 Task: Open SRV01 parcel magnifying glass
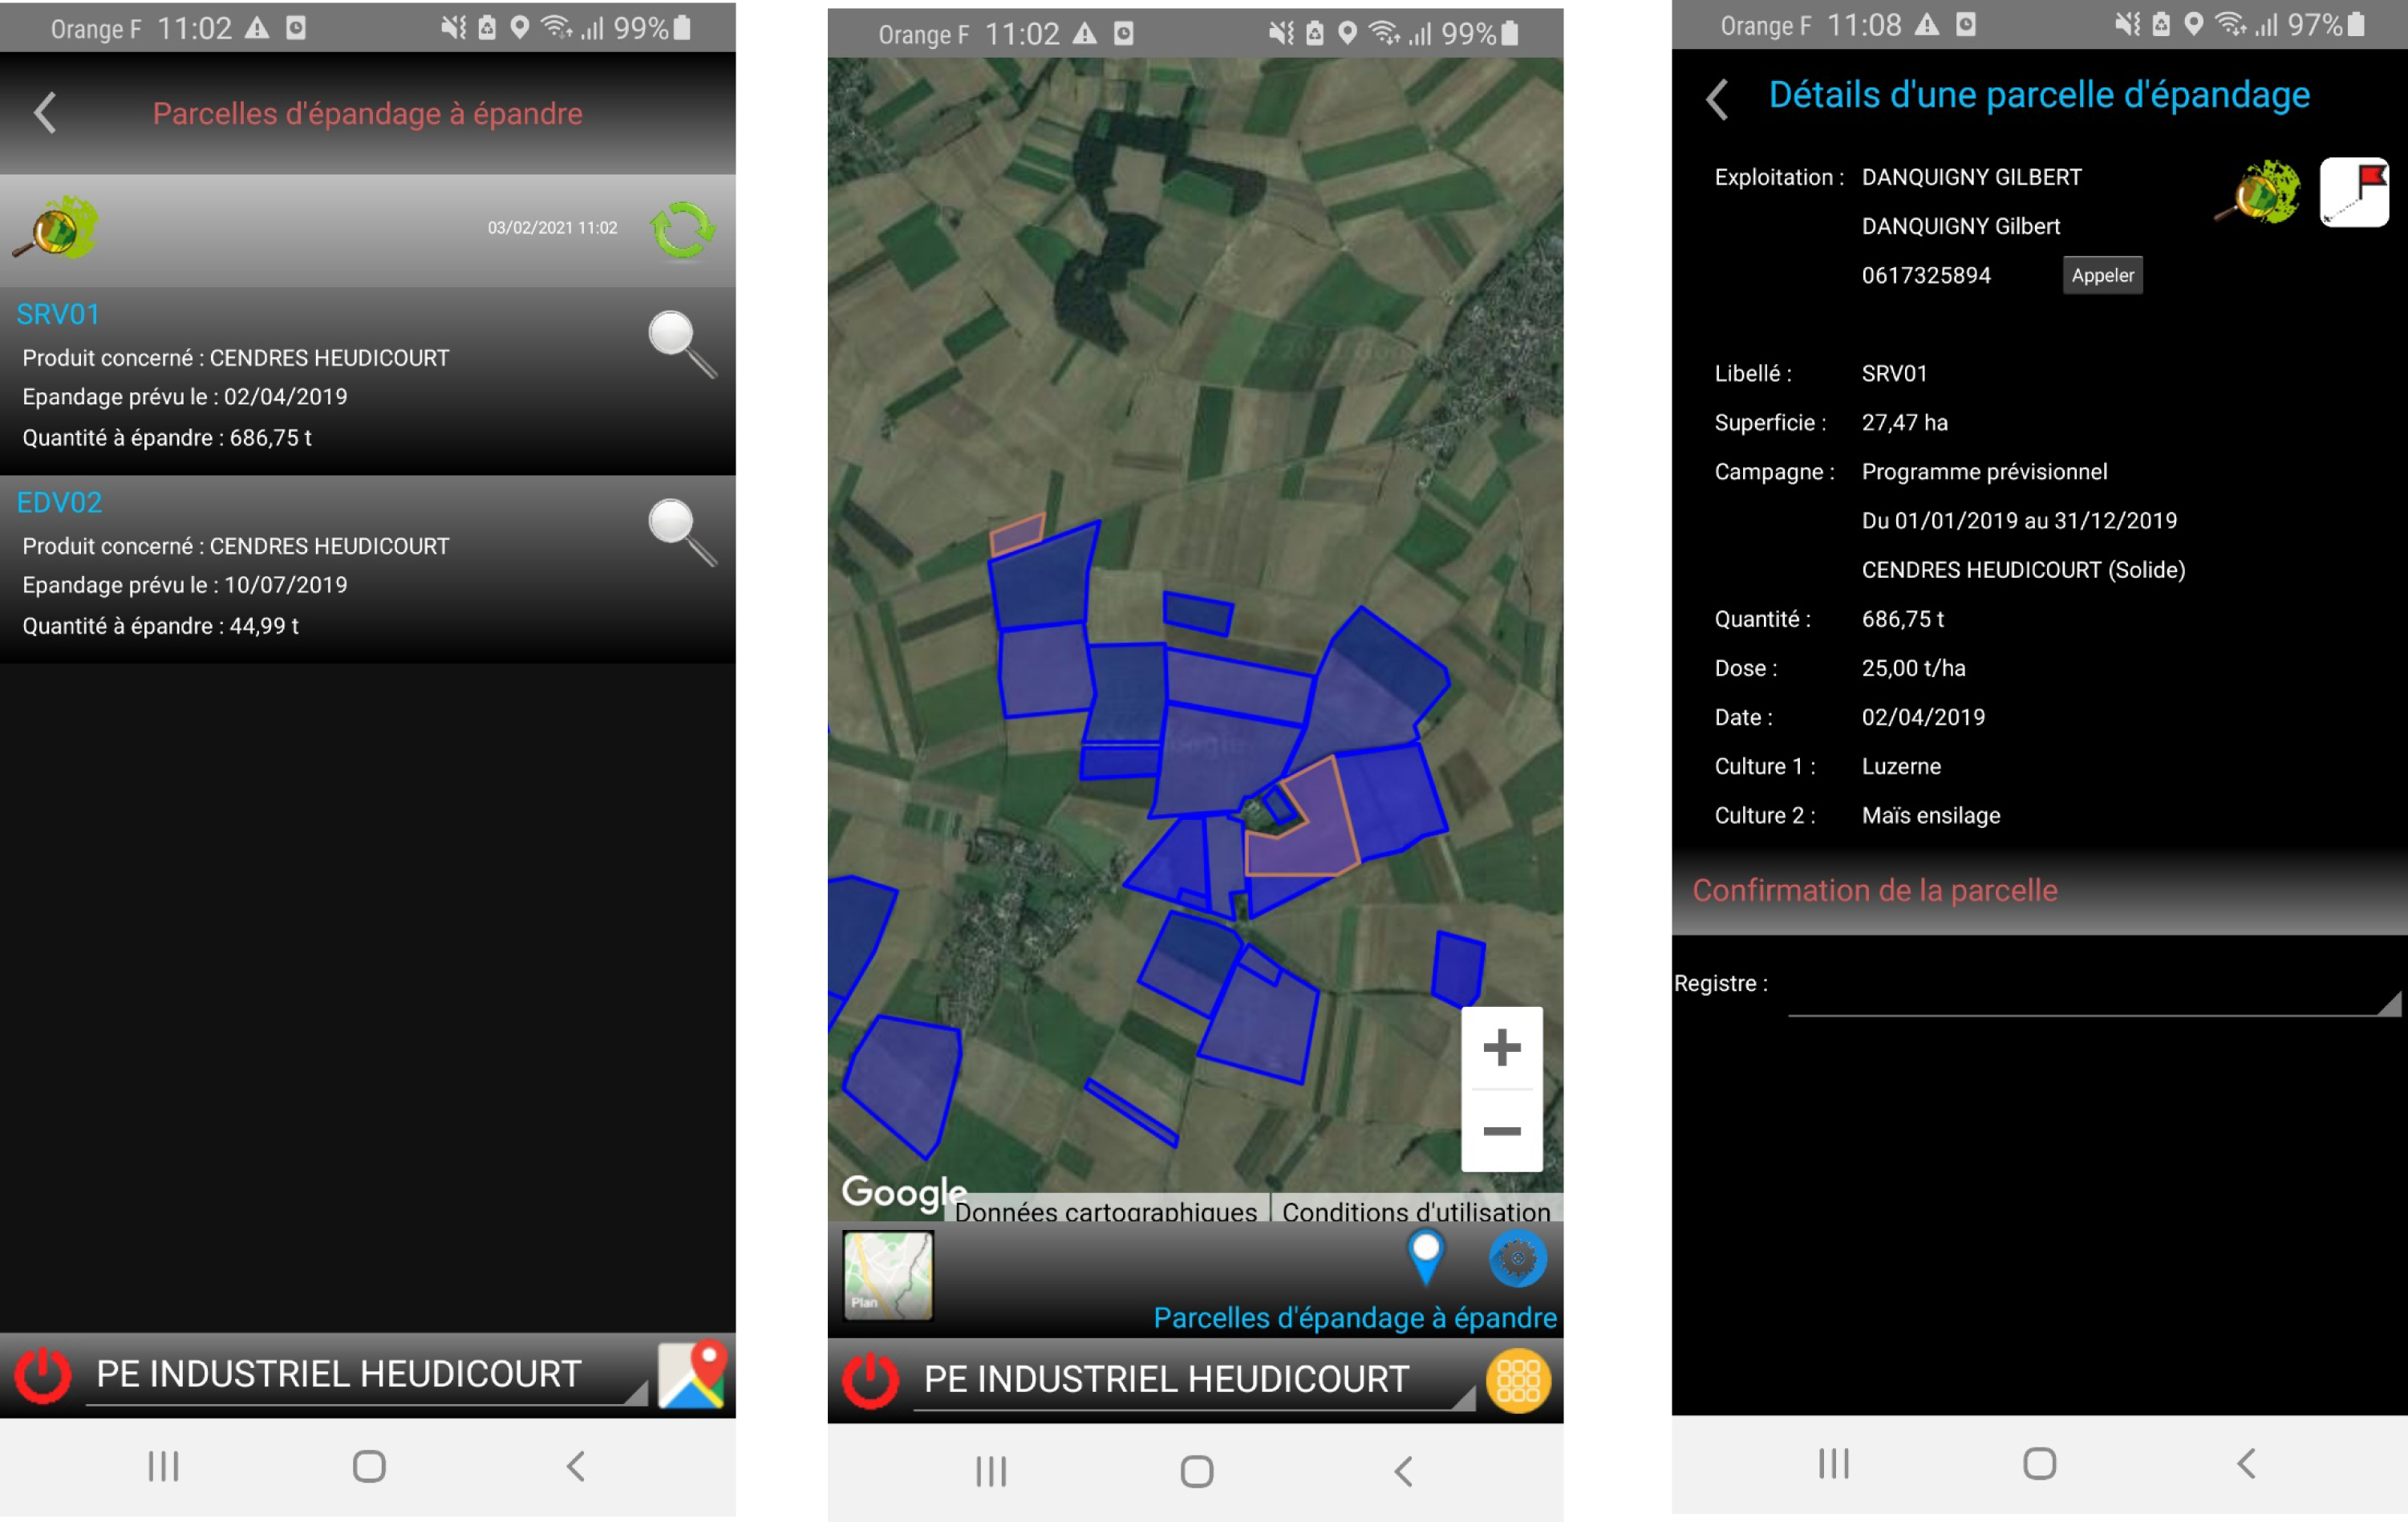point(681,344)
